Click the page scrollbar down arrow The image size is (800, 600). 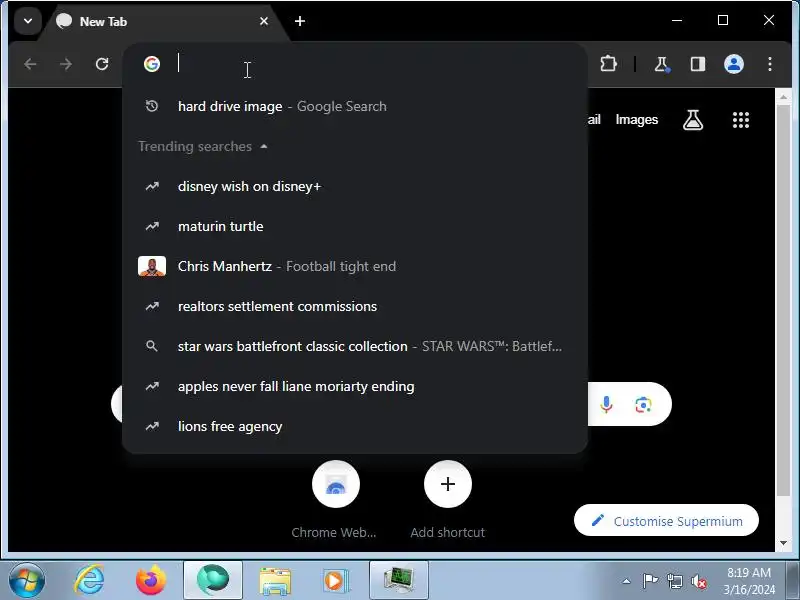[x=783, y=543]
